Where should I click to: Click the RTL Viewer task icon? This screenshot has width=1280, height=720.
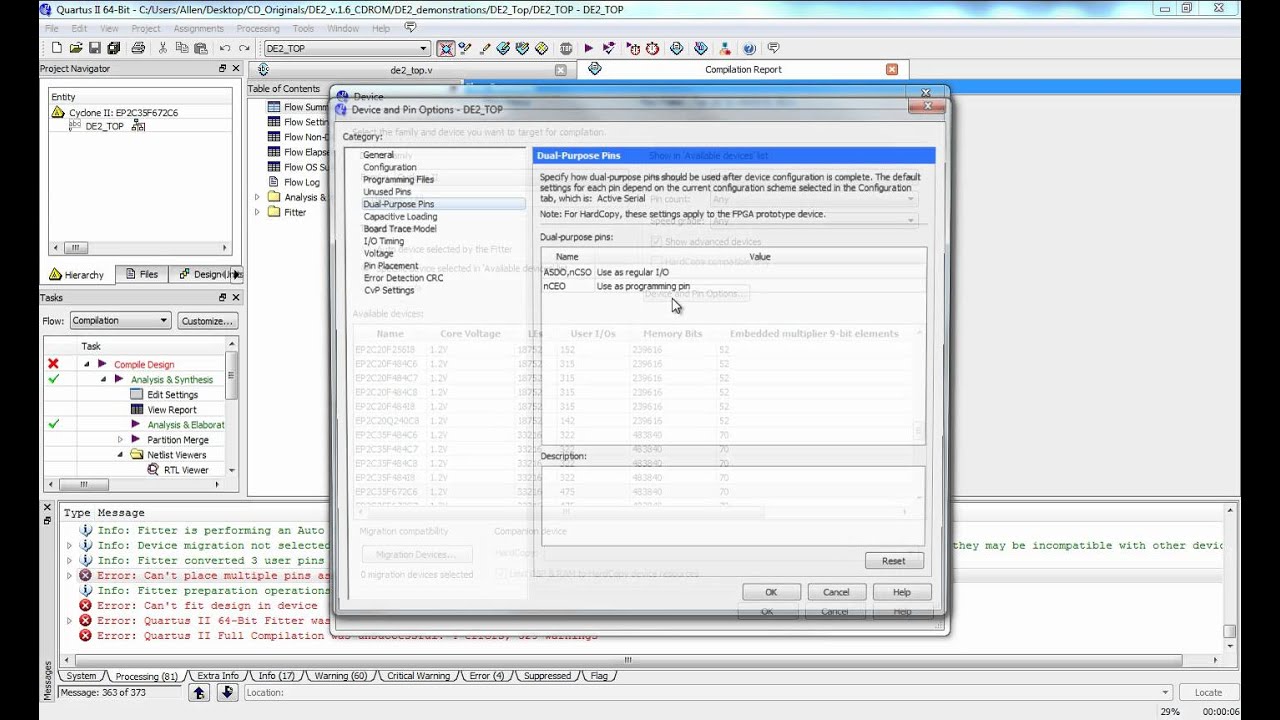pyautogui.click(x=153, y=469)
